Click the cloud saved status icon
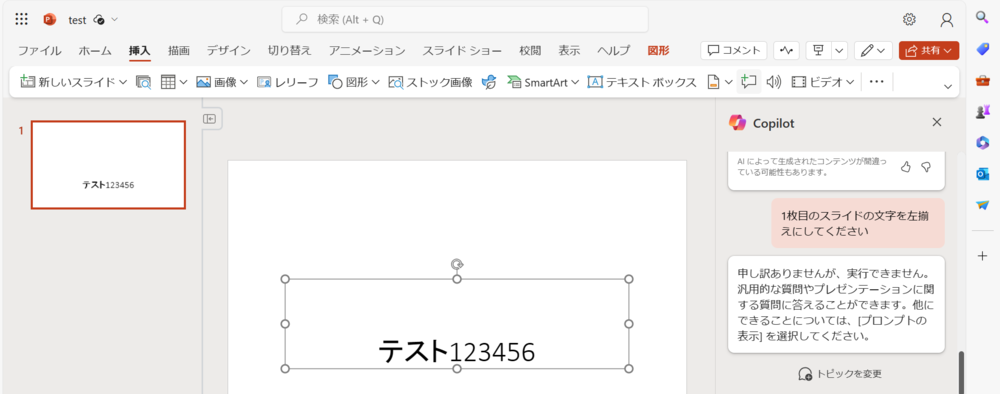The image size is (1000, 394). 98,20
